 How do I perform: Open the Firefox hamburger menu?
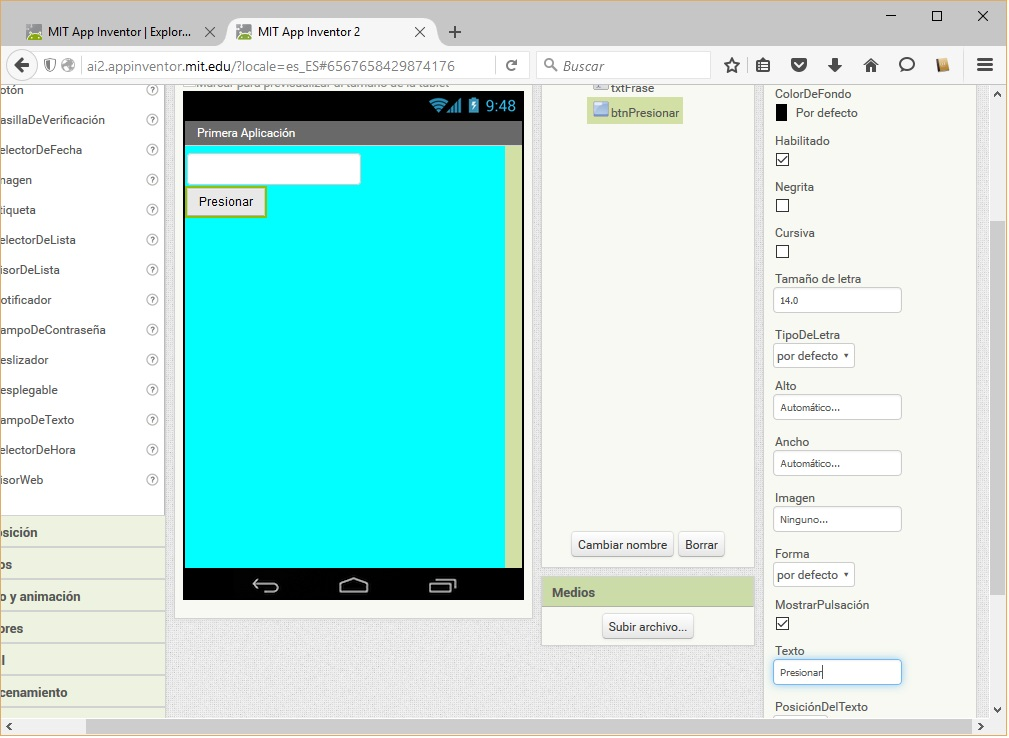[x=984, y=65]
